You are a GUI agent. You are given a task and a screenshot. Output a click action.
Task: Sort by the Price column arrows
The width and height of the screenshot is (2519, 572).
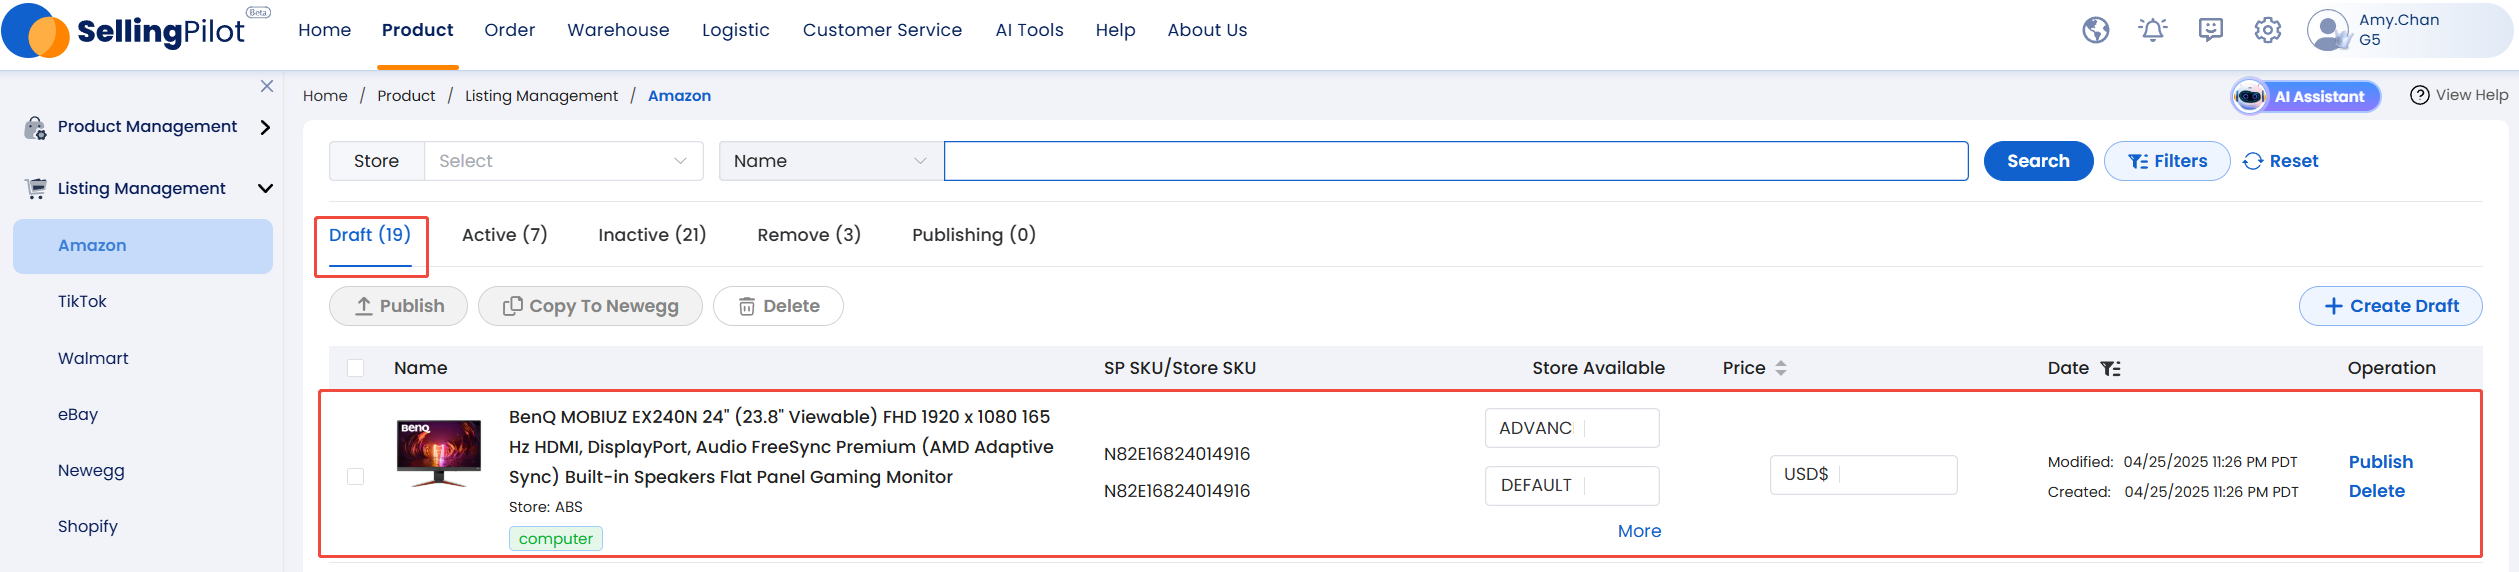click(x=1781, y=368)
